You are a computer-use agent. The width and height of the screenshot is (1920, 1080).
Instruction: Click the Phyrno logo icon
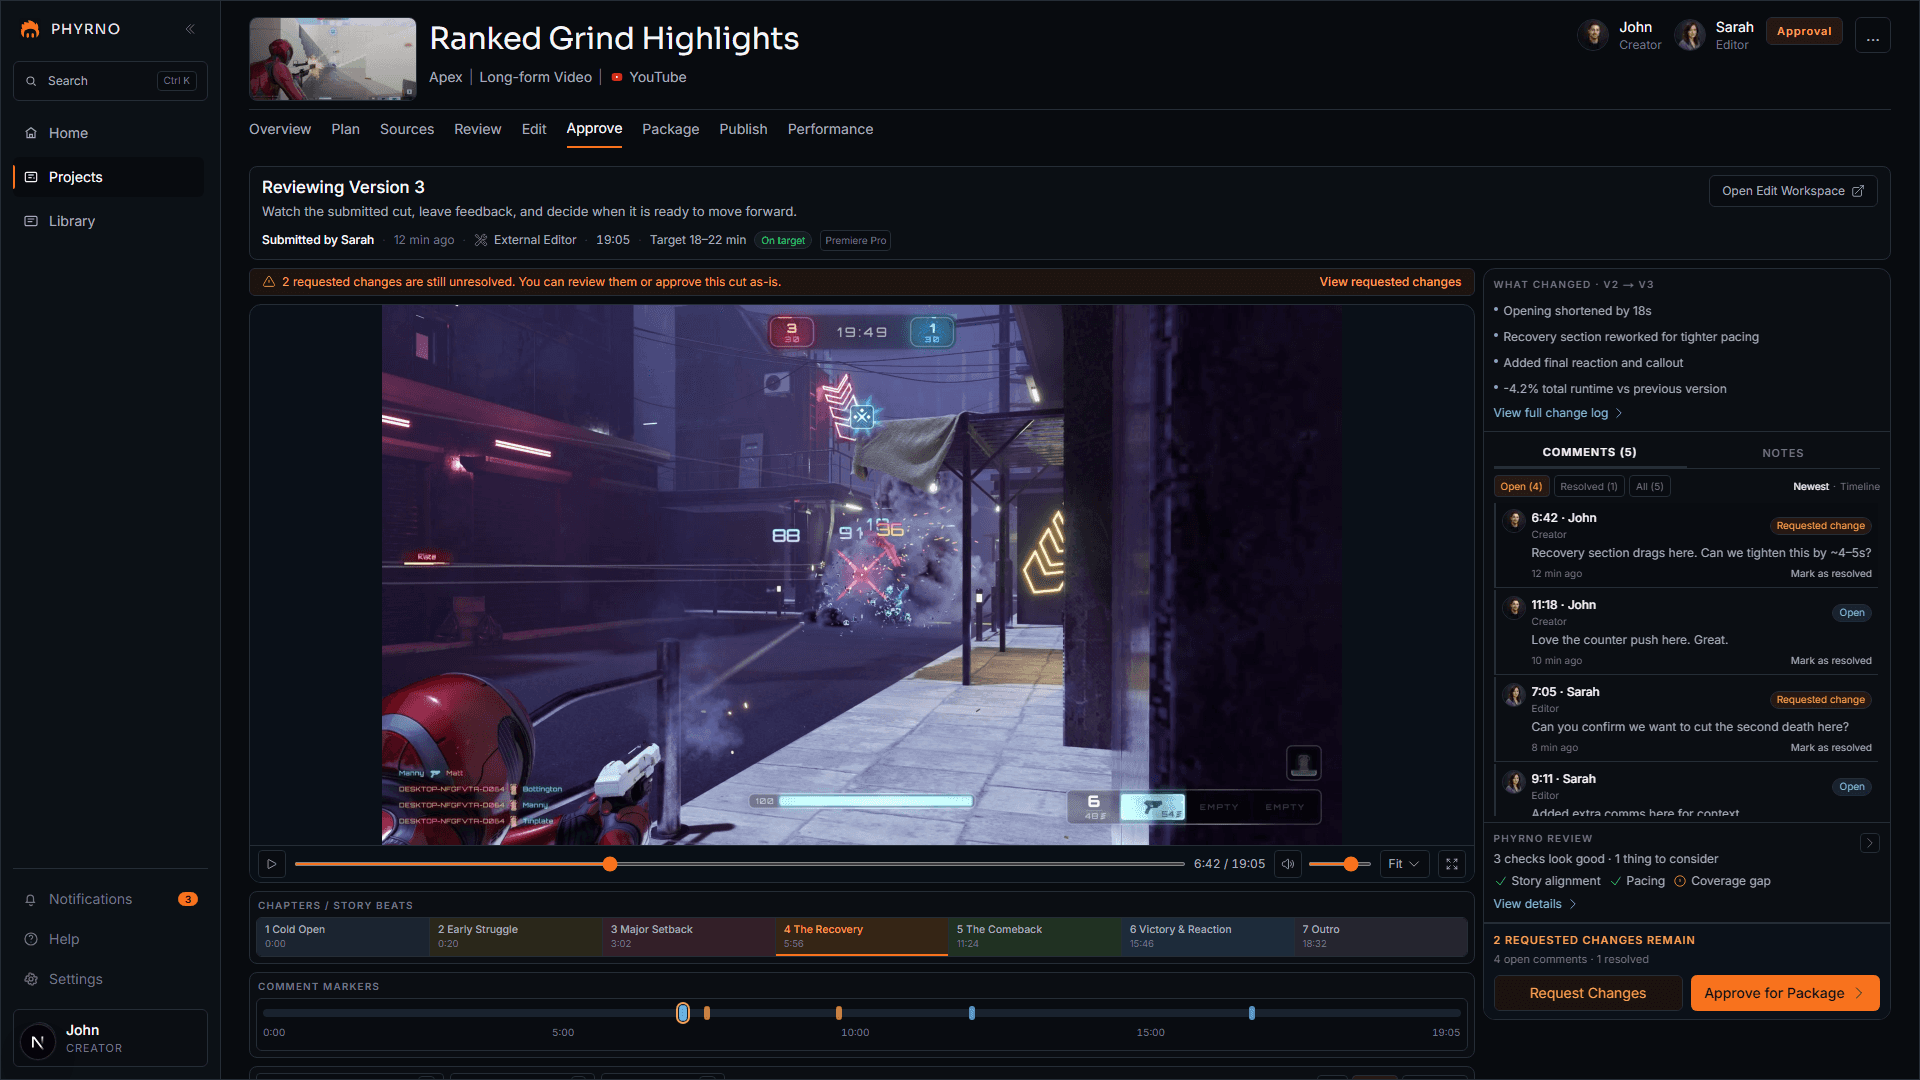(30, 29)
